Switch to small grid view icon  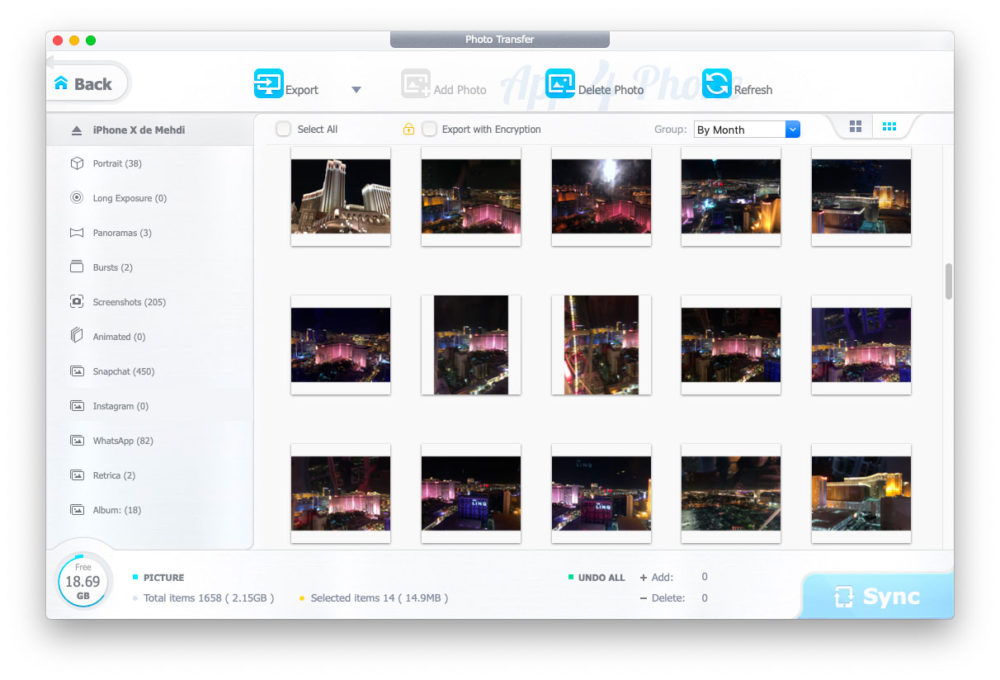tap(889, 127)
